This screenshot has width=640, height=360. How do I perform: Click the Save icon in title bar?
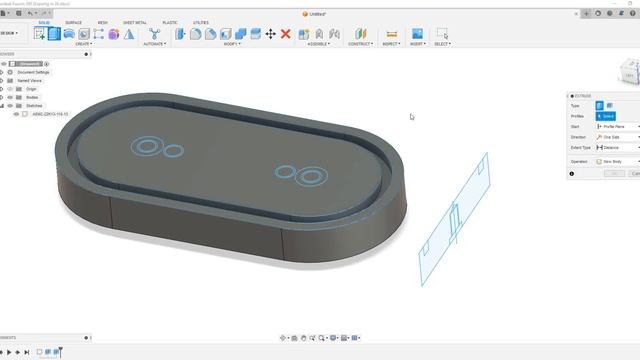pos(19,13)
